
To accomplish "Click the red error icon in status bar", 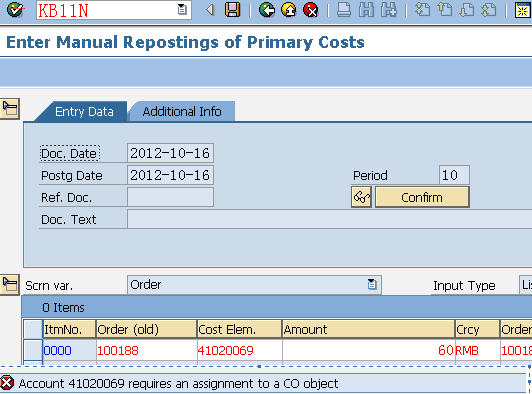I will (7, 383).
